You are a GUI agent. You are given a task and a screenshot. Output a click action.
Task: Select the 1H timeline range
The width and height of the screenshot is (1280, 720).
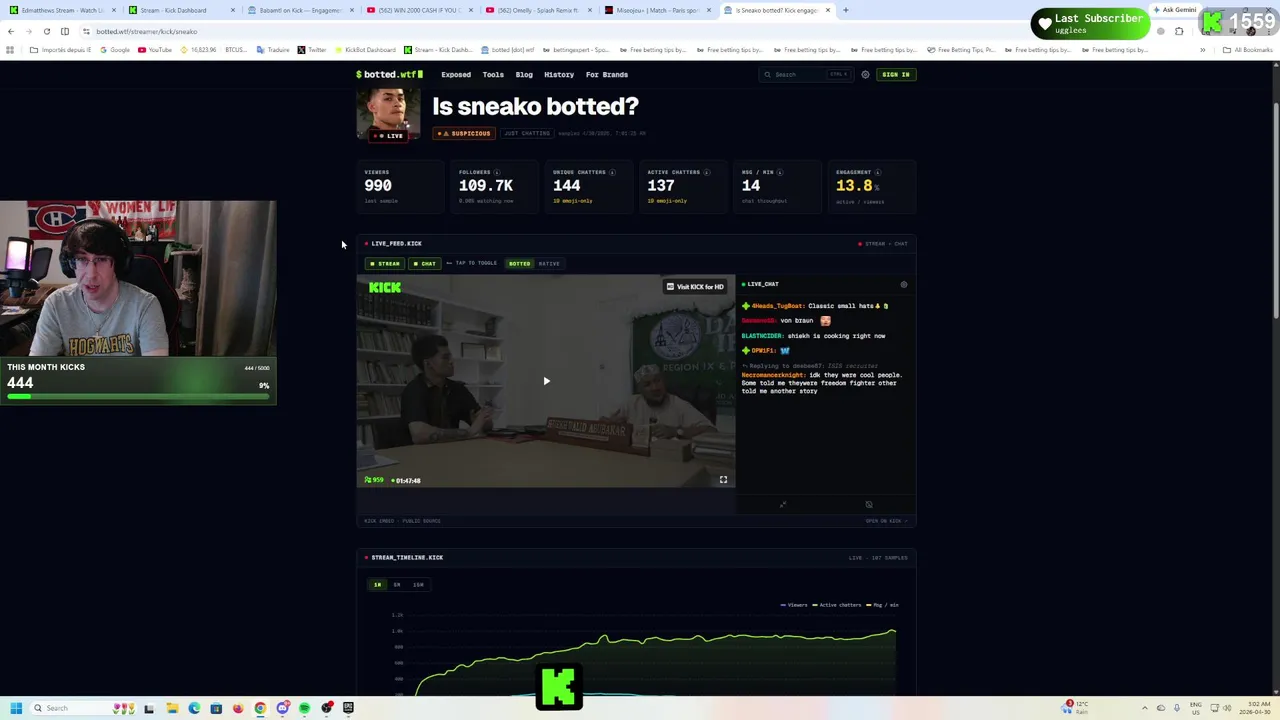click(377, 584)
